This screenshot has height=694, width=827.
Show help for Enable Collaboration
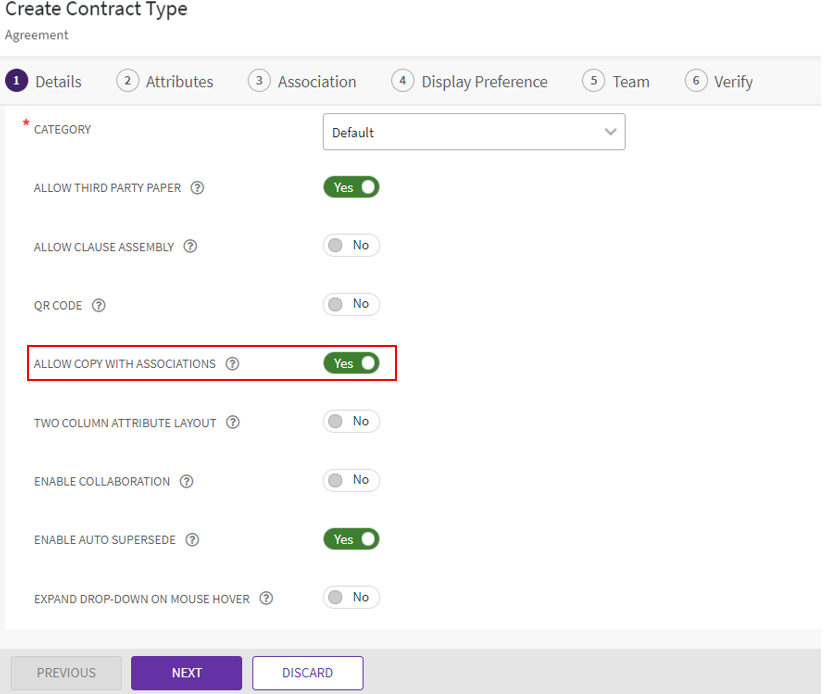(186, 482)
